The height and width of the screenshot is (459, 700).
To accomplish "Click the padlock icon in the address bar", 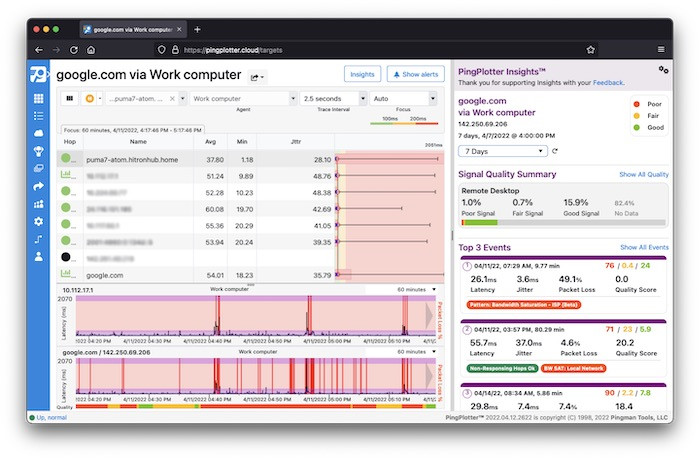I will (175, 50).
